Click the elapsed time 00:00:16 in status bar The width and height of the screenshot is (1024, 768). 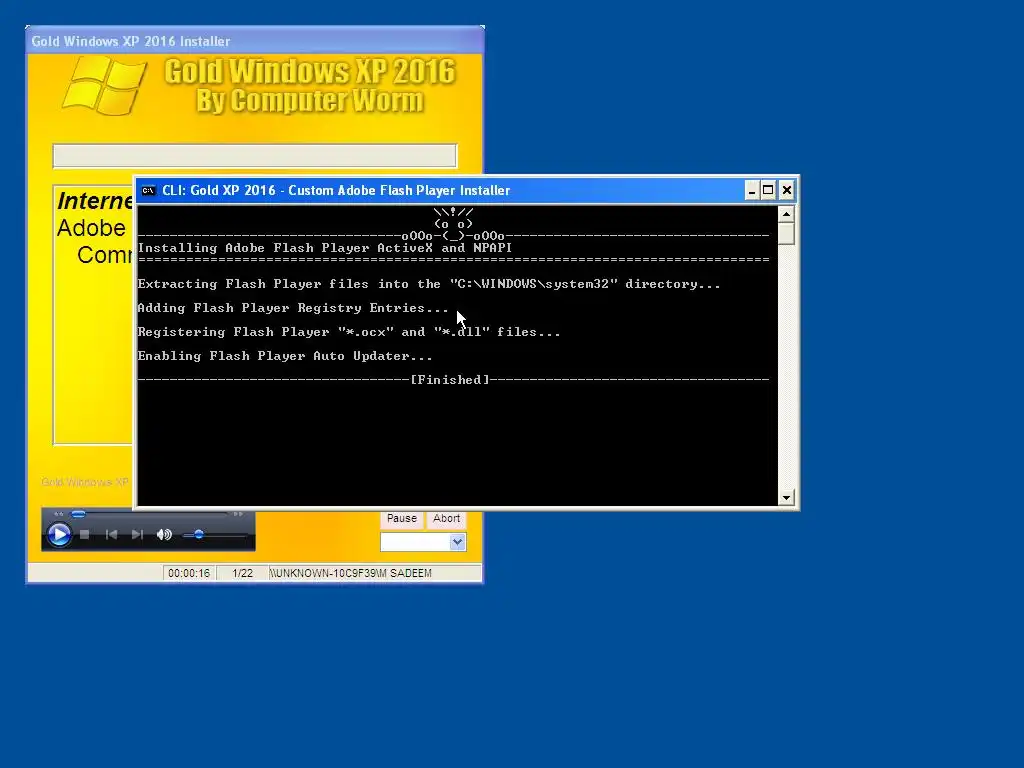[189, 573]
